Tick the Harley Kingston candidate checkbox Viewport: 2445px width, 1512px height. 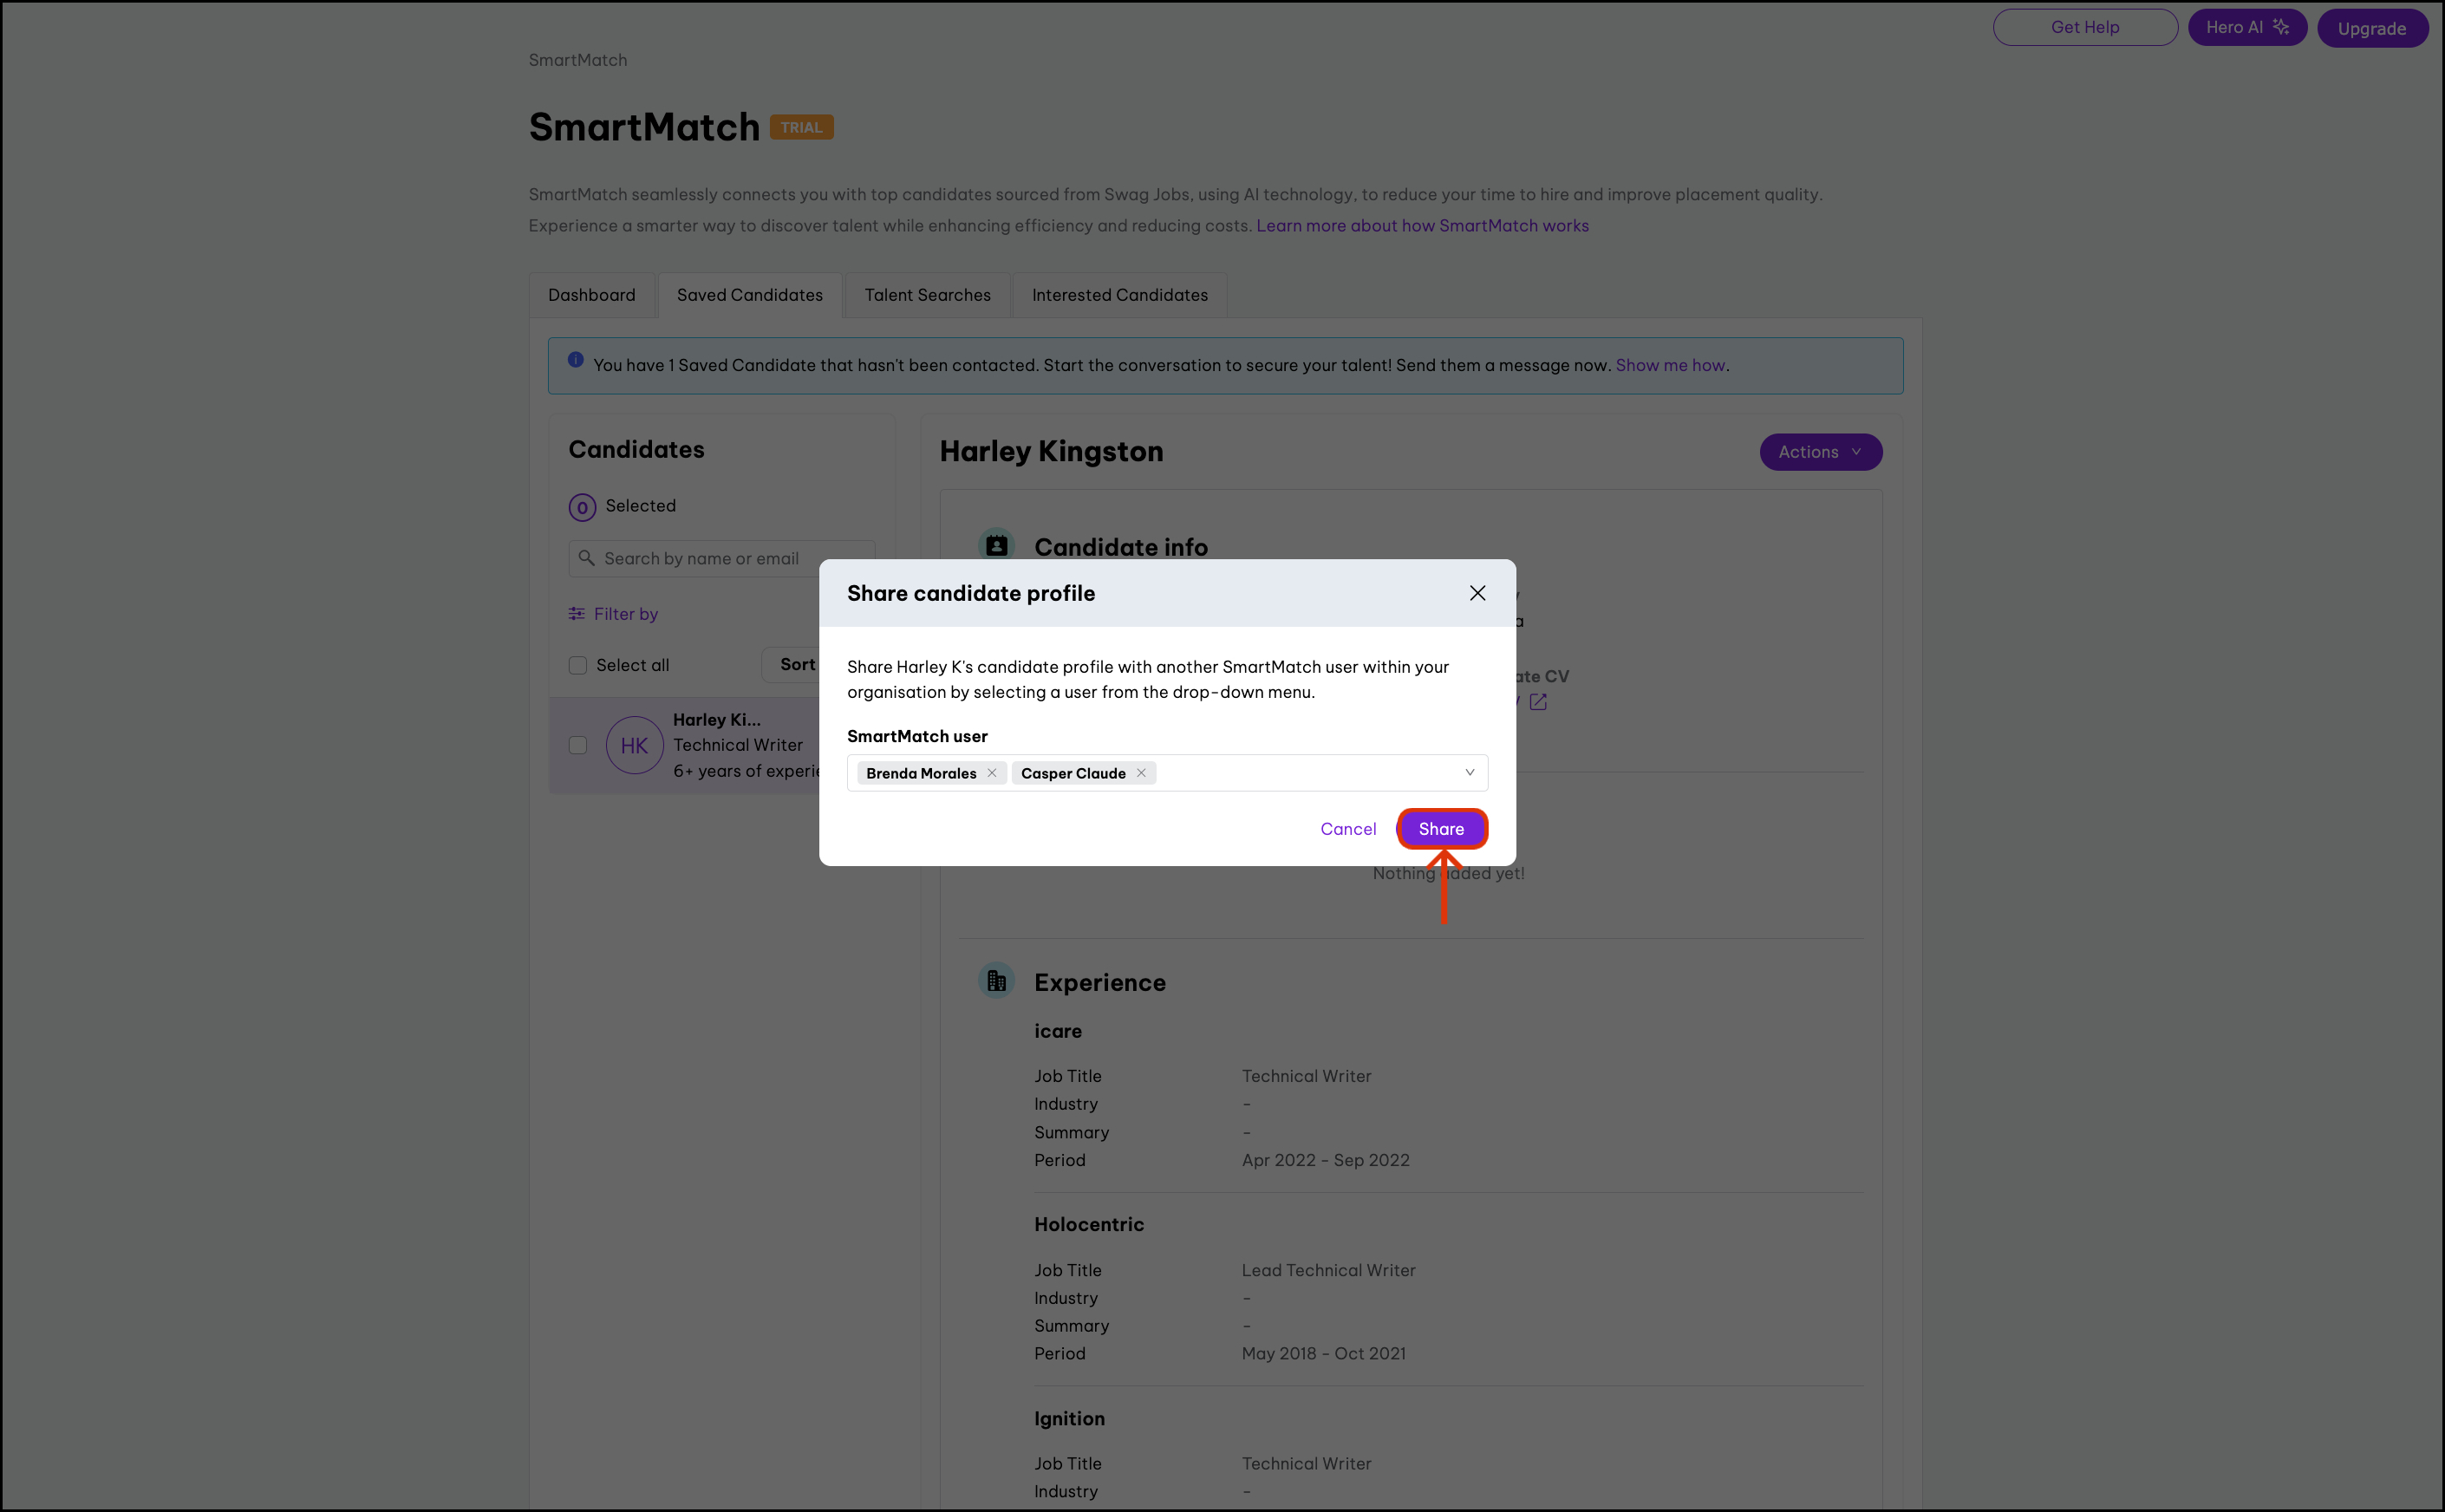tap(578, 745)
